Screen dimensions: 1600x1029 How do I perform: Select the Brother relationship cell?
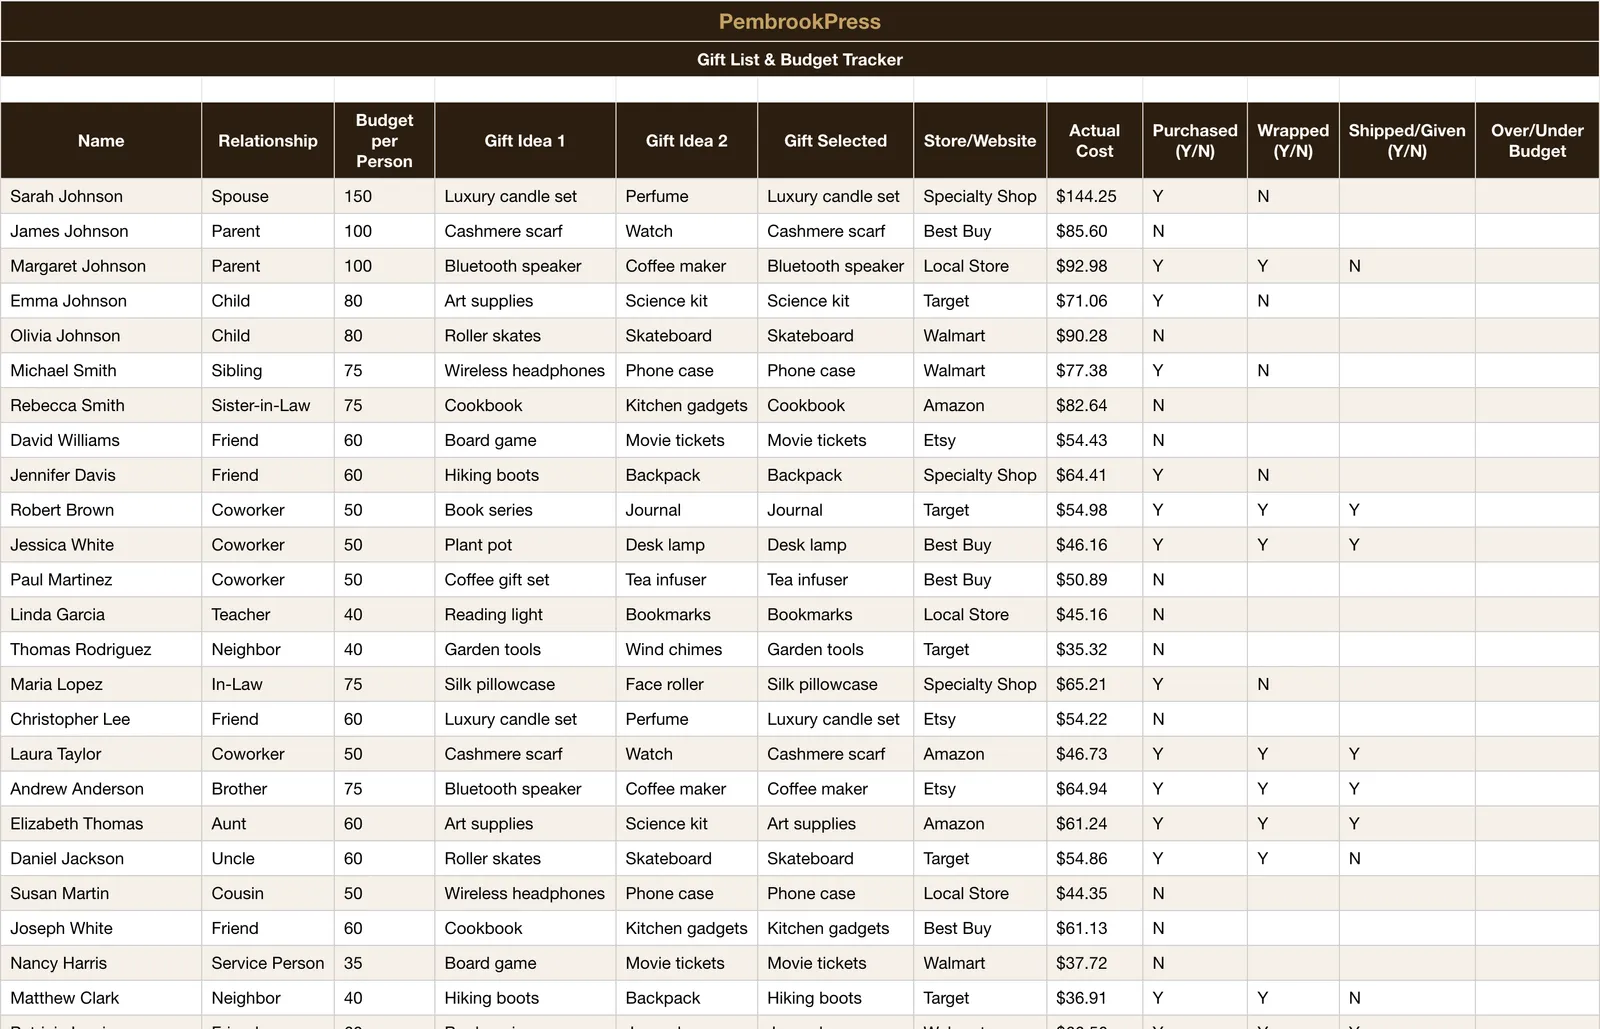(268, 788)
